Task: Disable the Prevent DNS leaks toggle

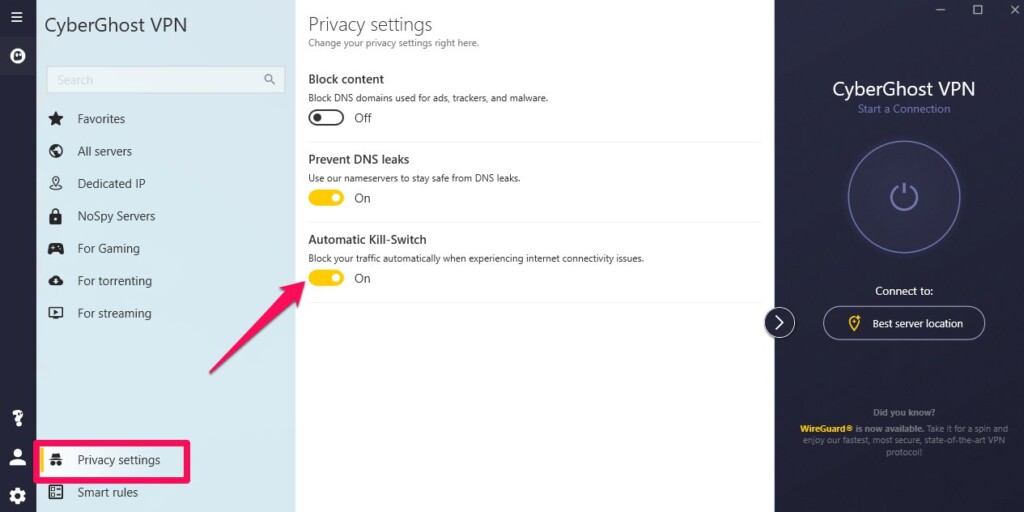Action: (x=326, y=198)
